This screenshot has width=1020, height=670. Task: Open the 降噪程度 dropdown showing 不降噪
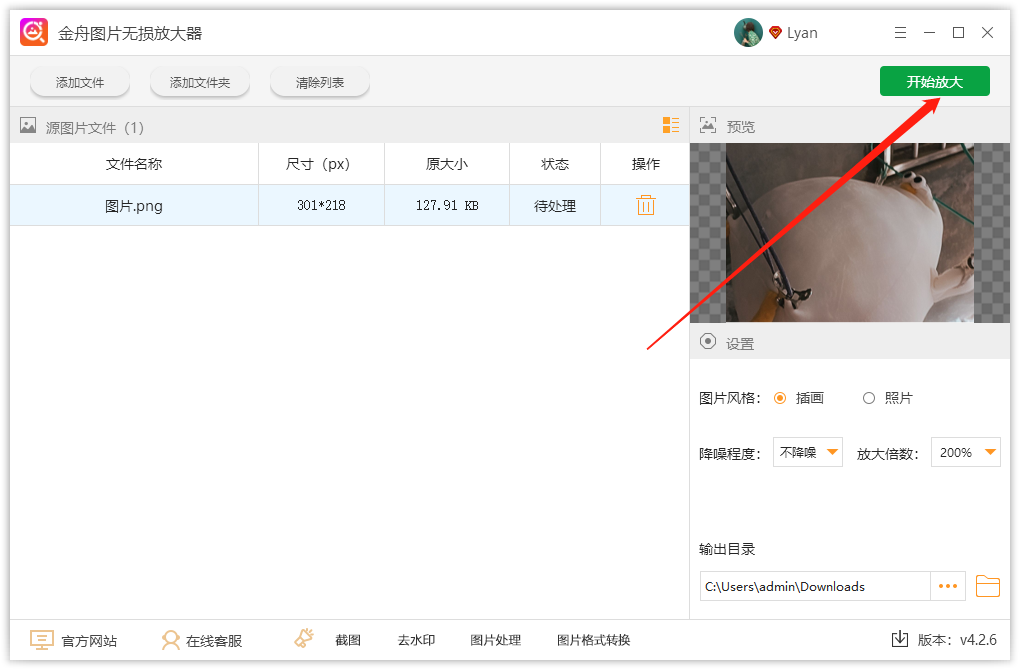[x=807, y=452]
